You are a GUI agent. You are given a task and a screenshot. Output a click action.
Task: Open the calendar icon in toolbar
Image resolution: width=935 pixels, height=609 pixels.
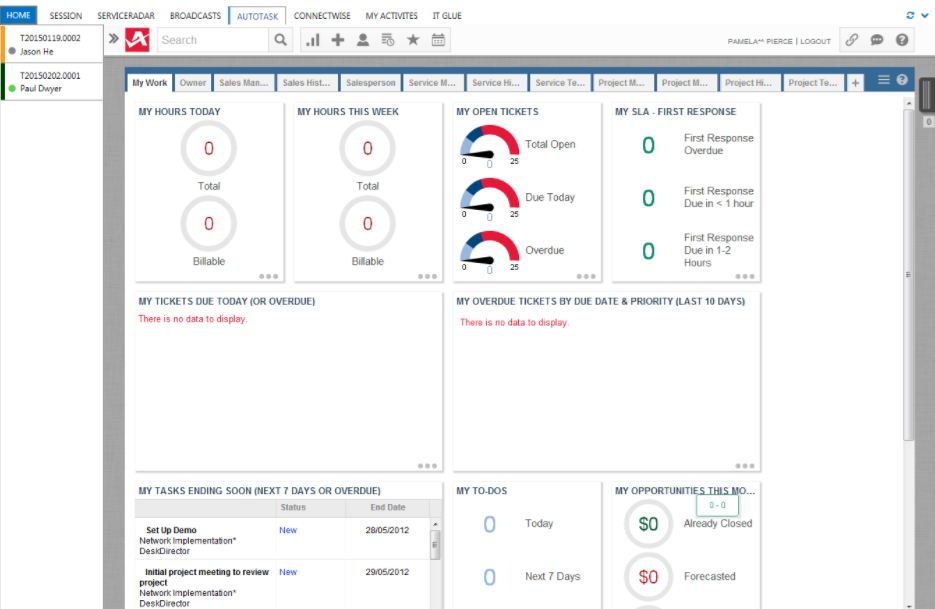coord(438,40)
